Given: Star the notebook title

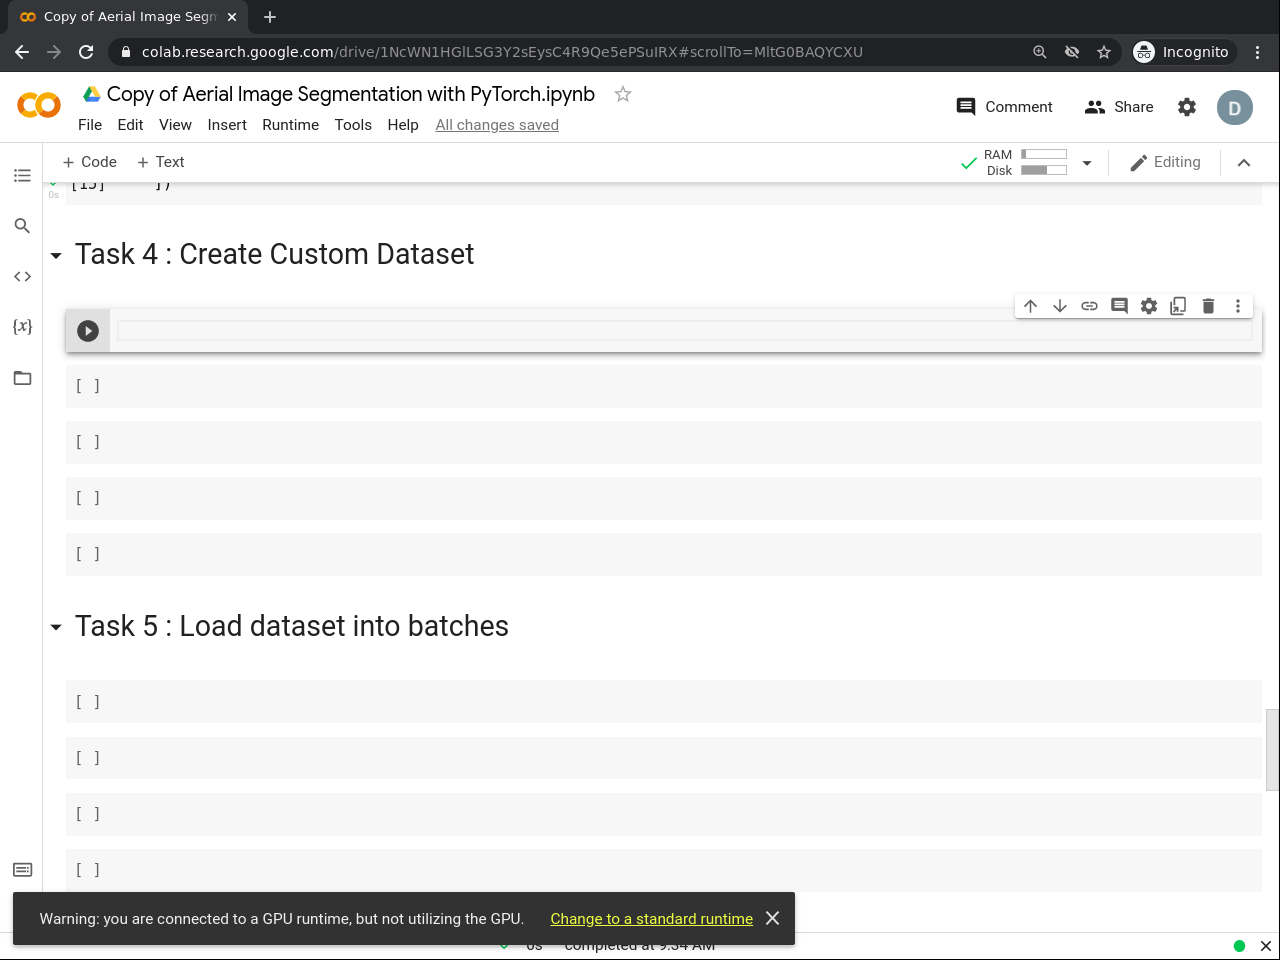Looking at the screenshot, I should click(x=623, y=94).
